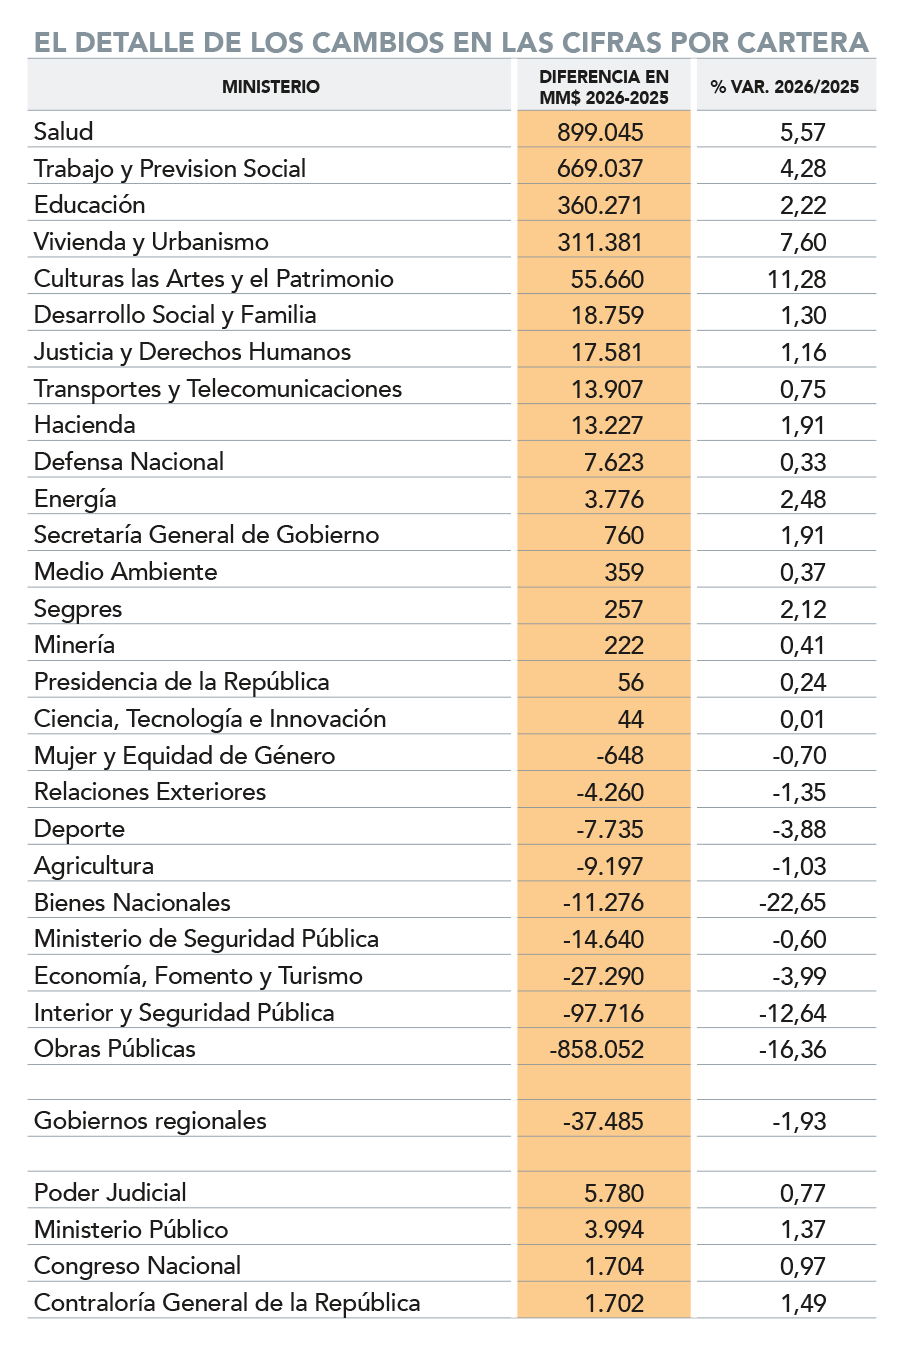This screenshot has width=900, height=1347.
Task: Select the Ciencia, Tecnología e Innovación percentage 0,01
Action: (802, 719)
